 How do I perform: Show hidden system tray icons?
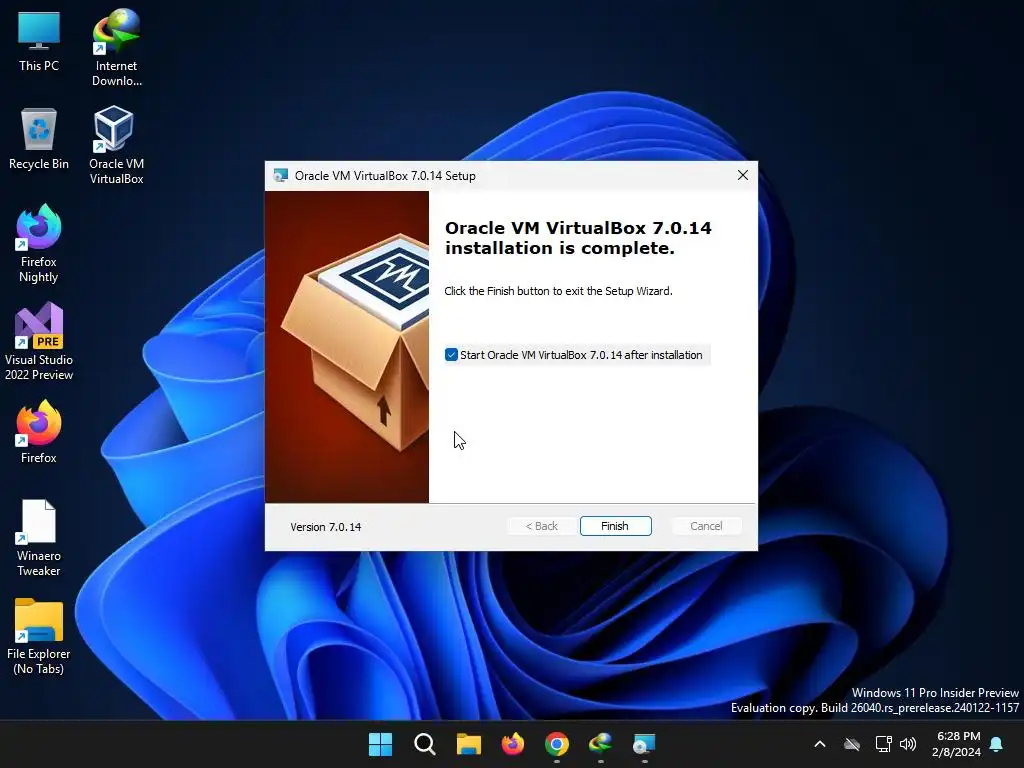[x=820, y=744]
